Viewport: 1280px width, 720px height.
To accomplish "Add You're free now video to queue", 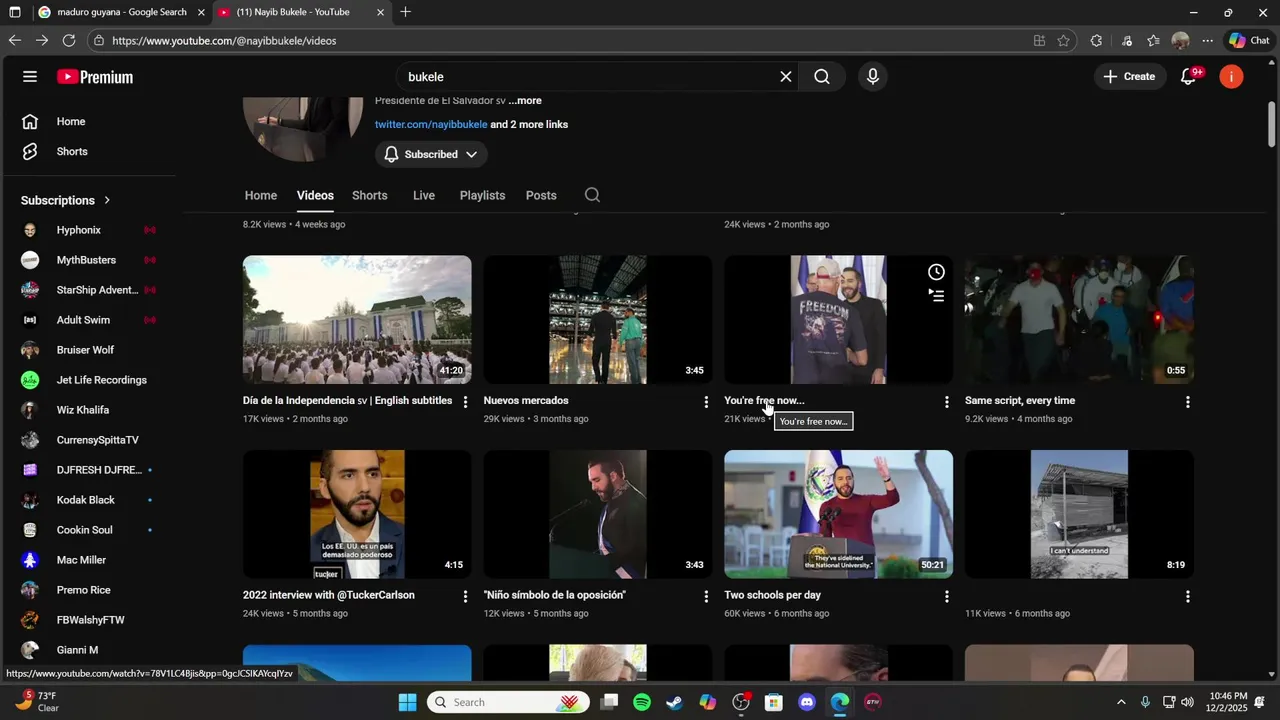I will tap(936, 296).
